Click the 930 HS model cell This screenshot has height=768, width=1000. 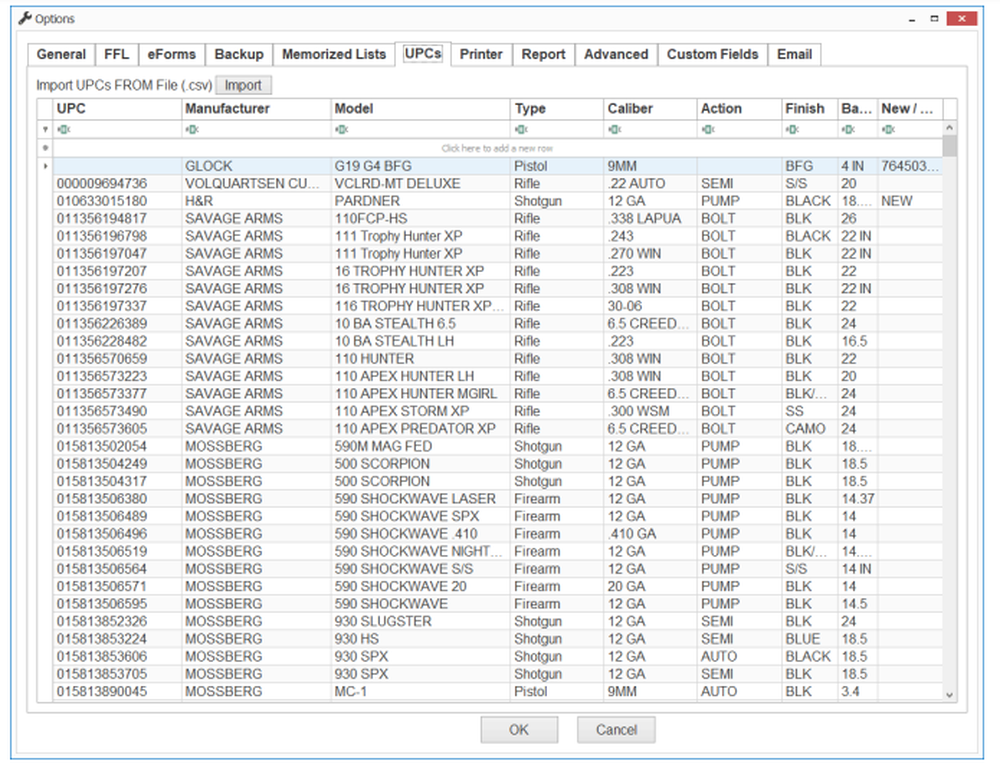click(421, 639)
